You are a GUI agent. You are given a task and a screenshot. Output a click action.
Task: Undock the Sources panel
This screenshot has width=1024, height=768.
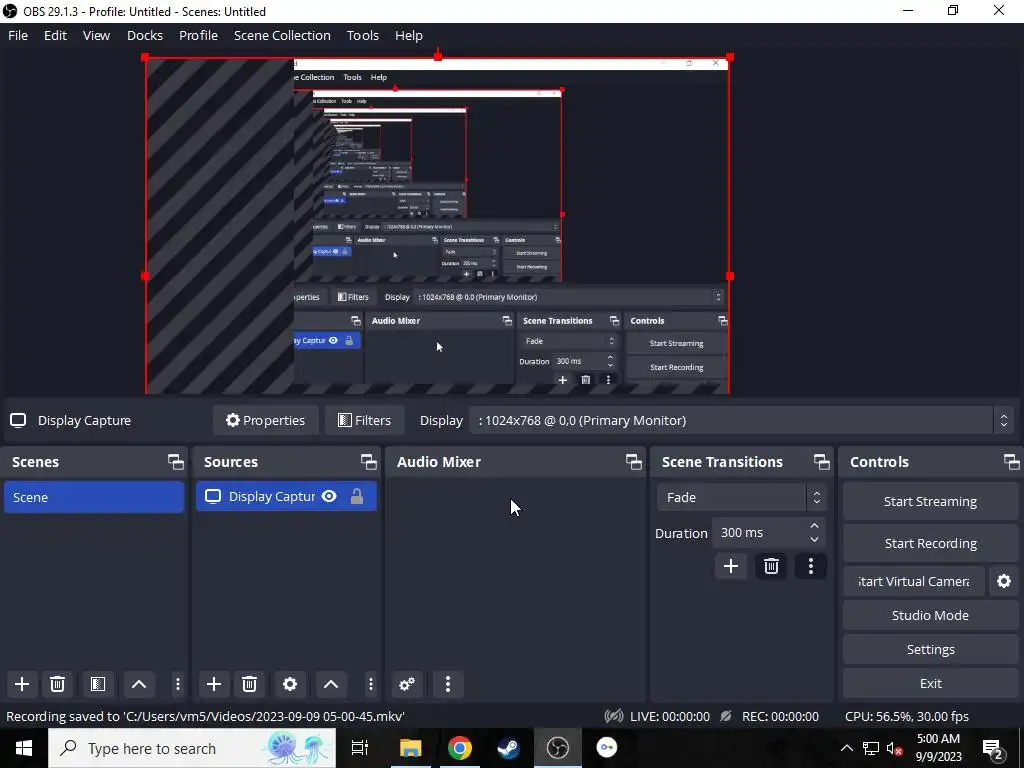[369, 462]
